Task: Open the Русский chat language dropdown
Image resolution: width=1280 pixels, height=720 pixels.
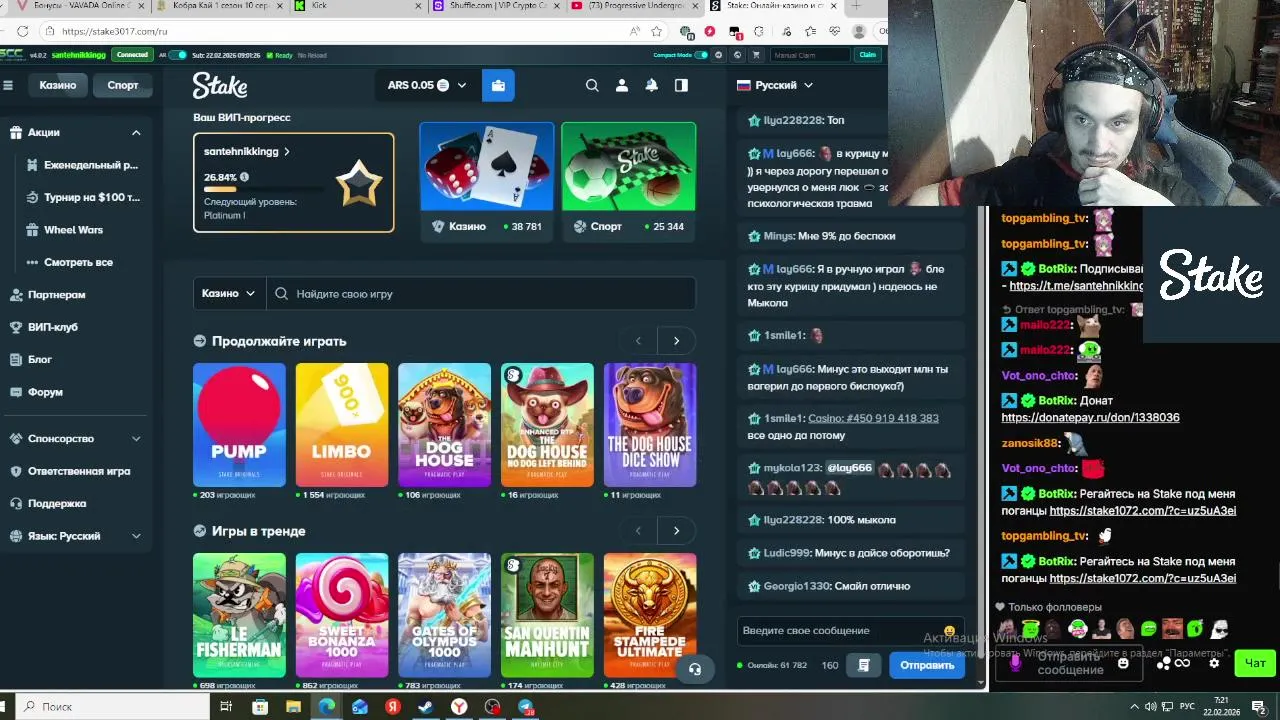Action: click(x=775, y=85)
